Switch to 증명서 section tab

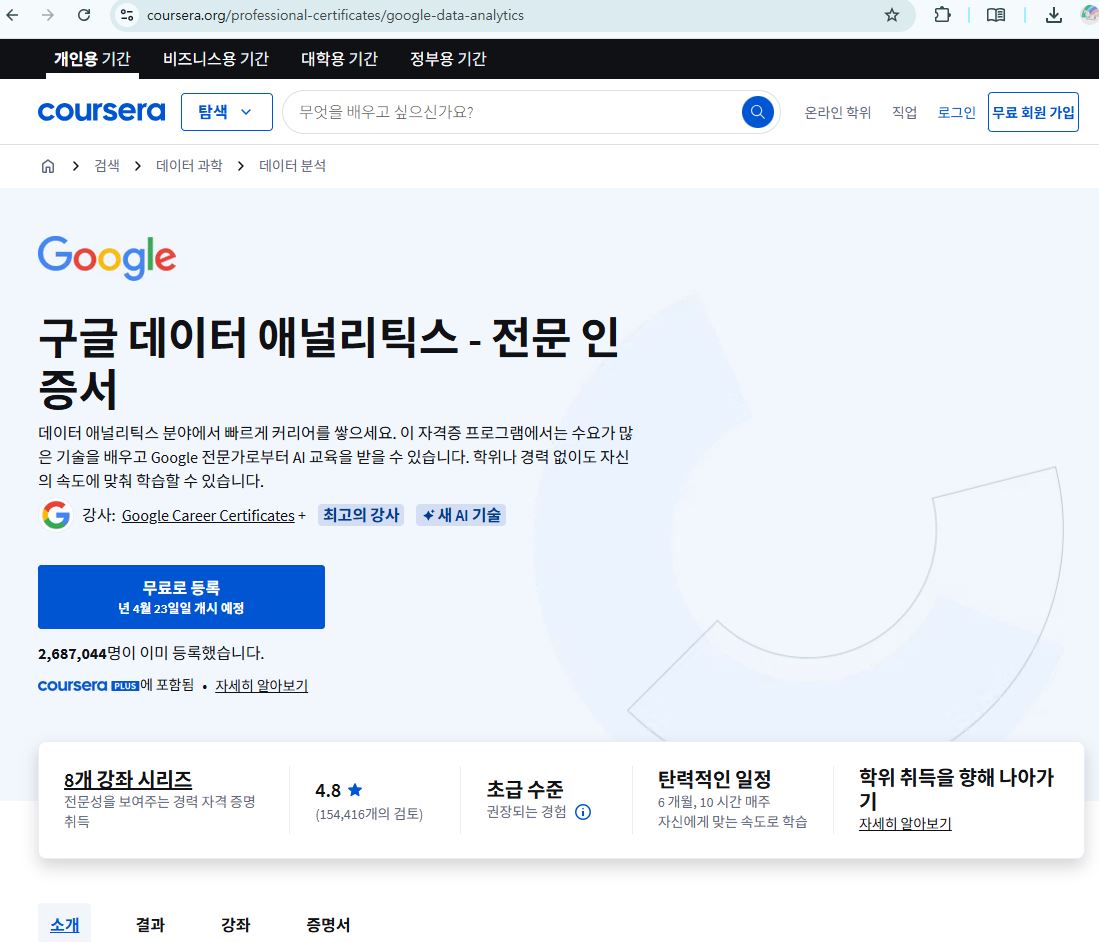pos(328,924)
